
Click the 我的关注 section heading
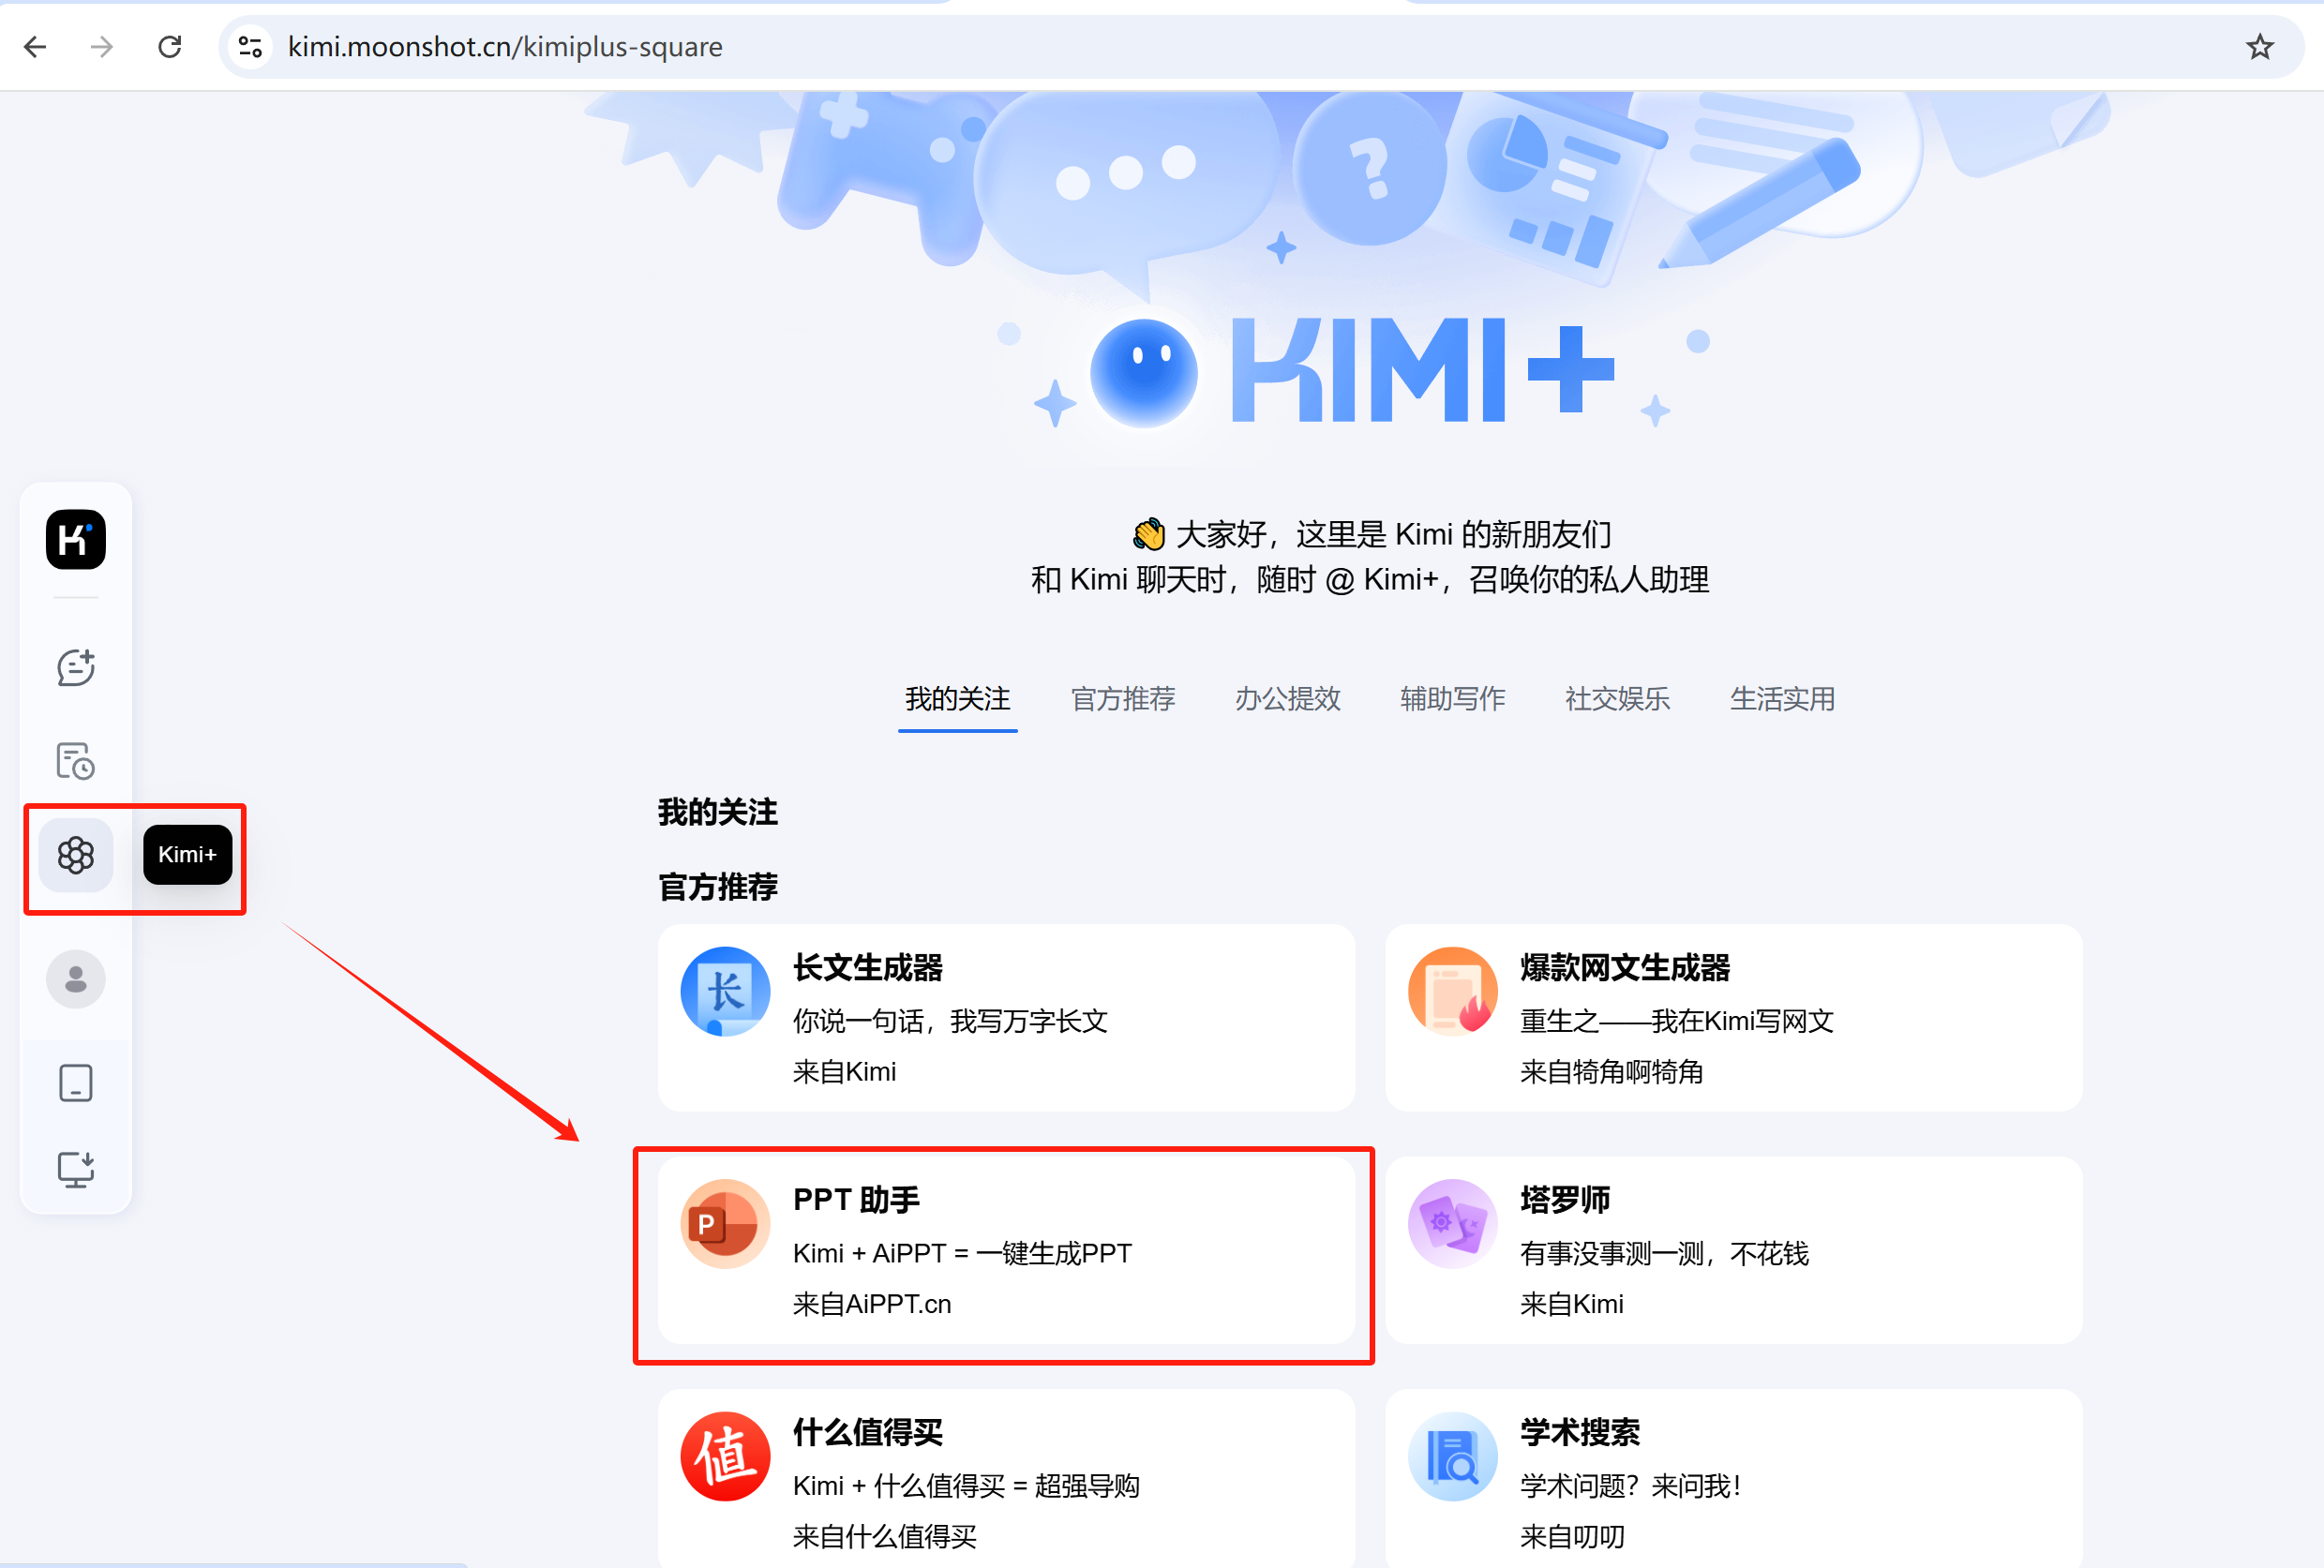pos(718,812)
